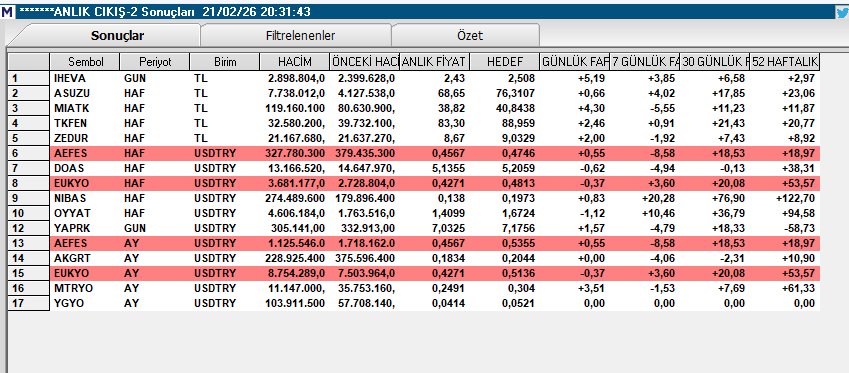
Task: Click the blank top-left grid corner header
Action: (x=29, y=62)
